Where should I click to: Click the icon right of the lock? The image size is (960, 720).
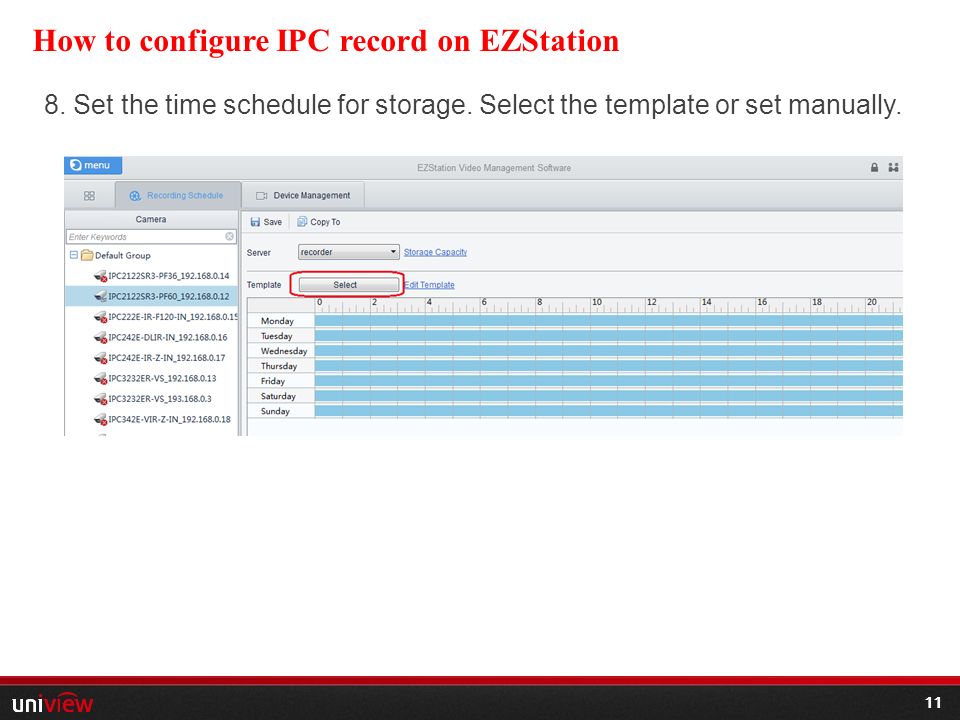tap(893, 167)
